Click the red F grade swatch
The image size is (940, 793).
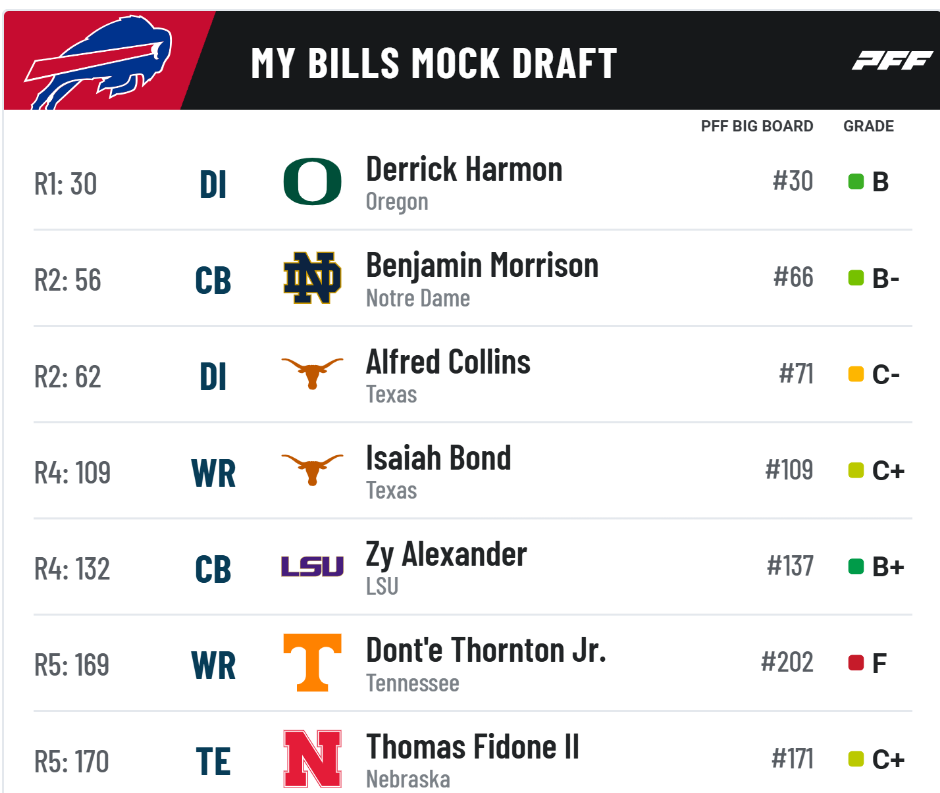click(x=856, y=662)
